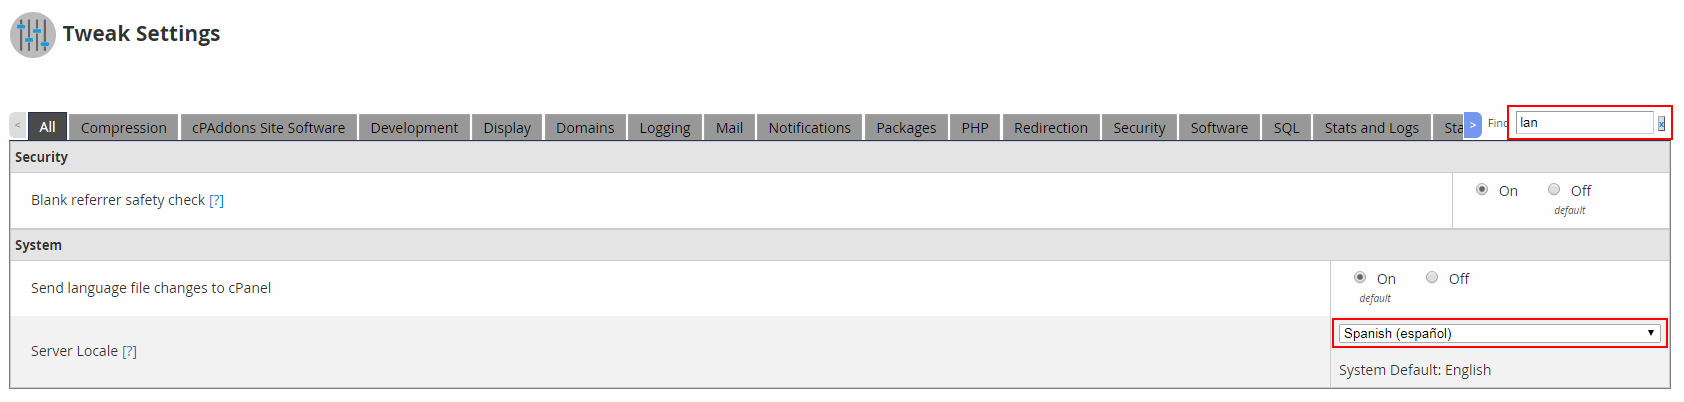Click the Tweak Settings sliders icon
This screenshot has width=1684, height=402.
[32, 35]
